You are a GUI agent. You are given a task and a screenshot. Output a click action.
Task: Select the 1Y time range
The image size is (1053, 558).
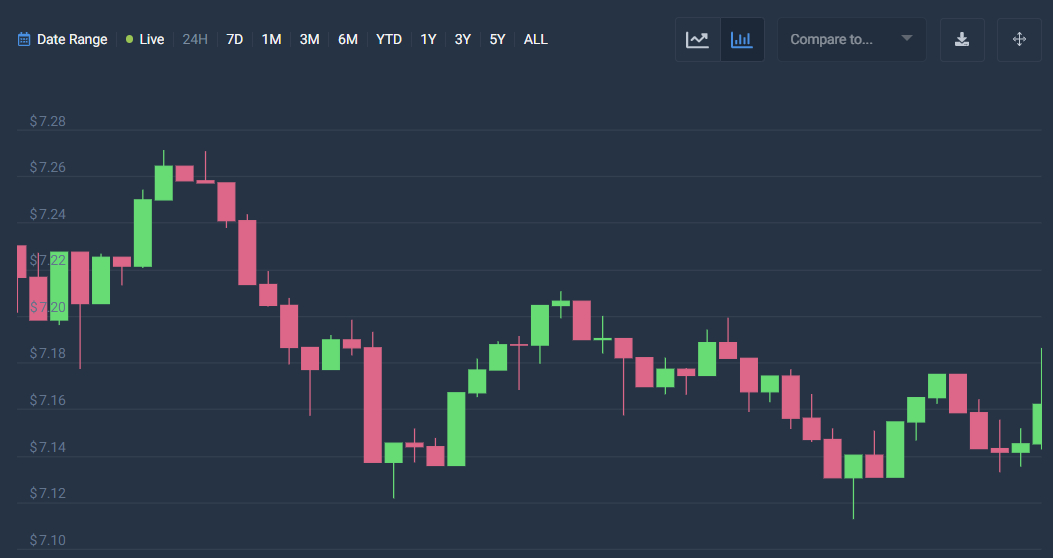(428, 40)
